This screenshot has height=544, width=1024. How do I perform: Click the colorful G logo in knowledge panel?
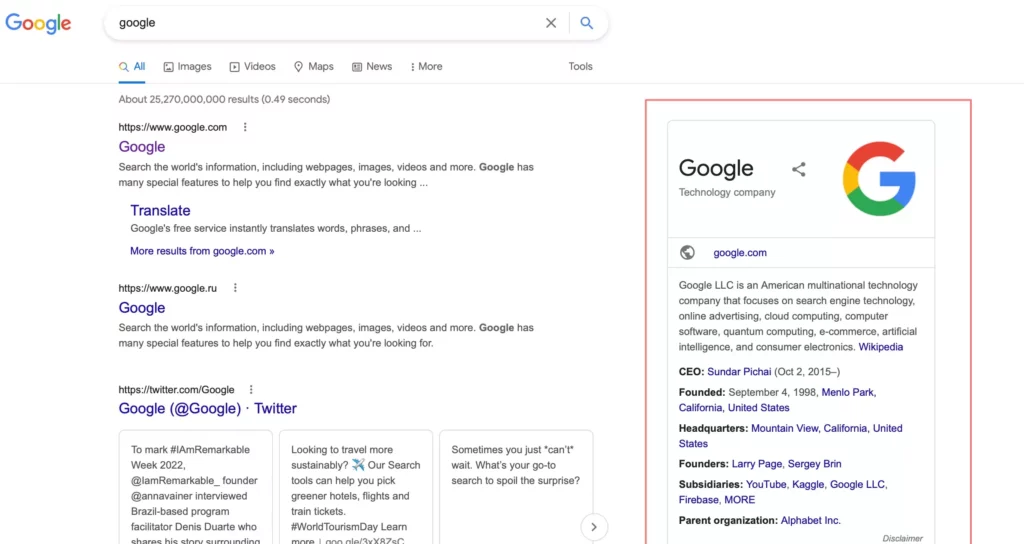879,179
